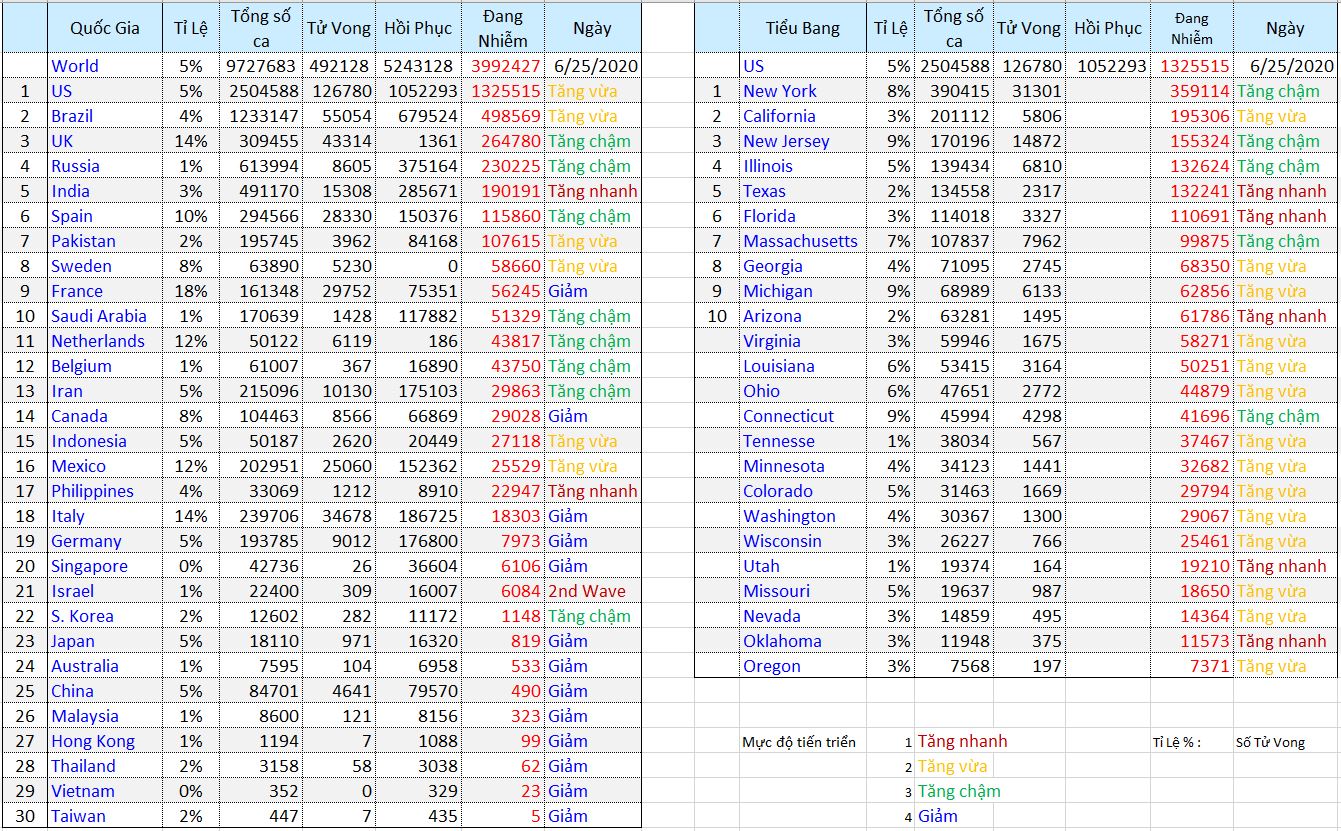Screen dimensions: 1341x831
Task: Select the Louisiana total cases cell 53415
Action: [955, 366]
